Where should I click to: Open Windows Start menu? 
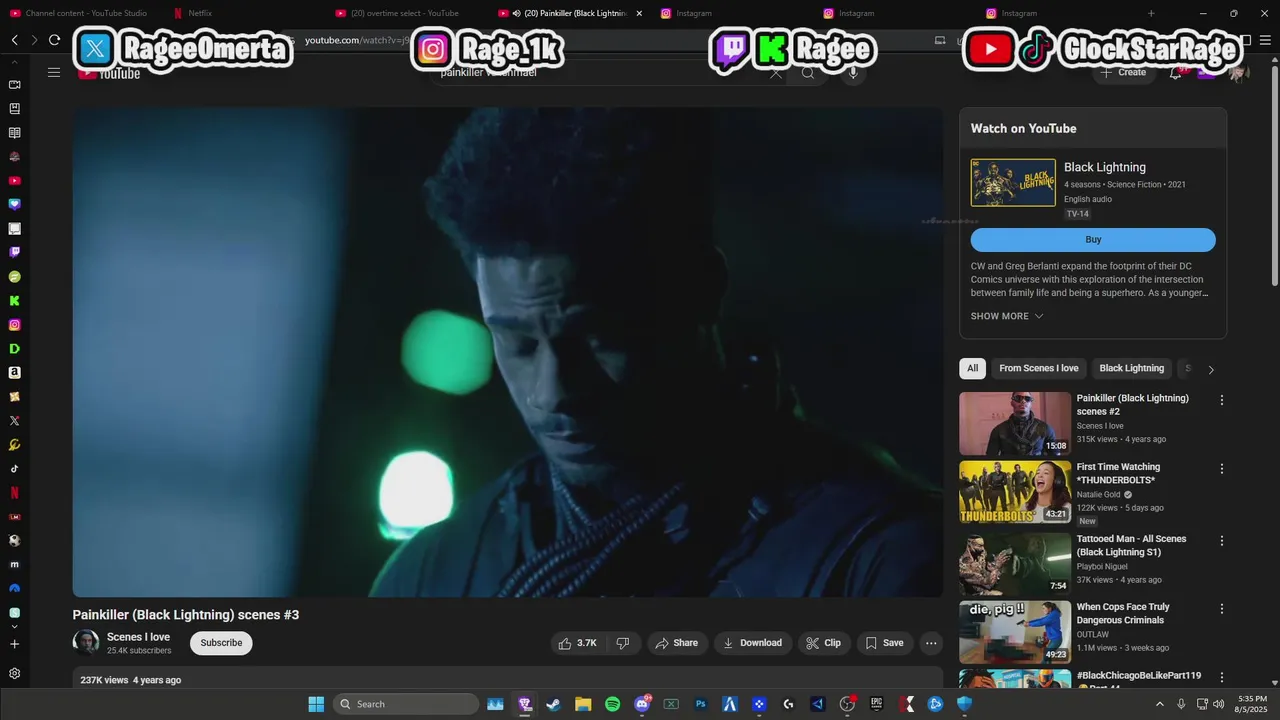click(316, 704)
